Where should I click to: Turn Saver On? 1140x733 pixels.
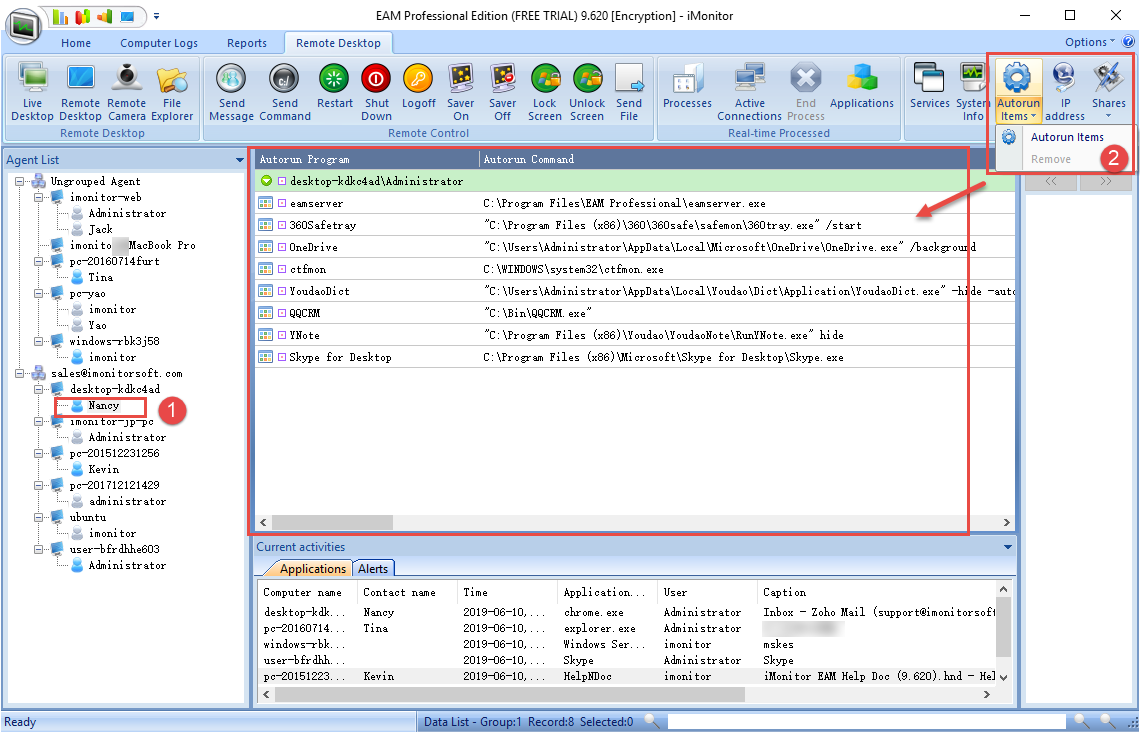tap(460, 92)
